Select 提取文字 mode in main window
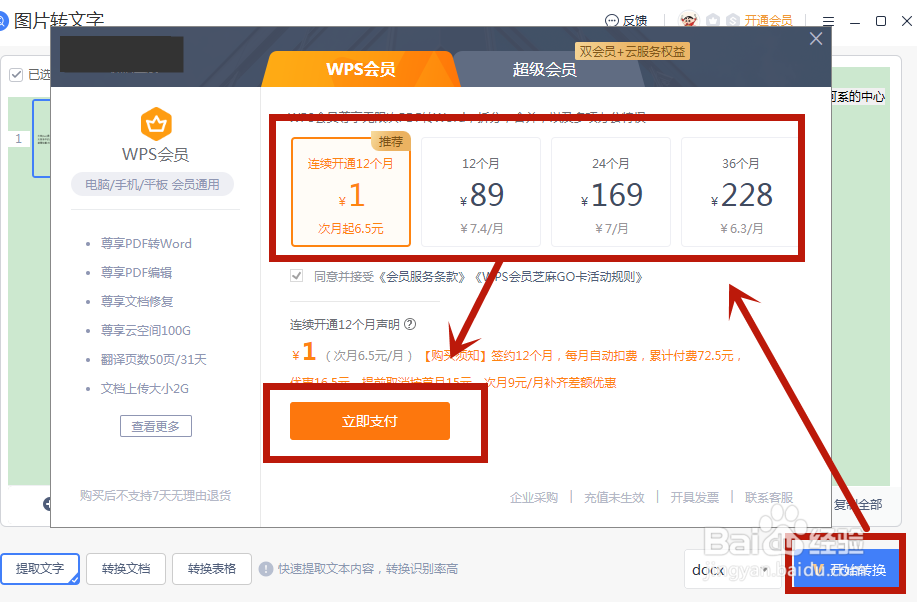917x602 pixels. tap(40, 569)
